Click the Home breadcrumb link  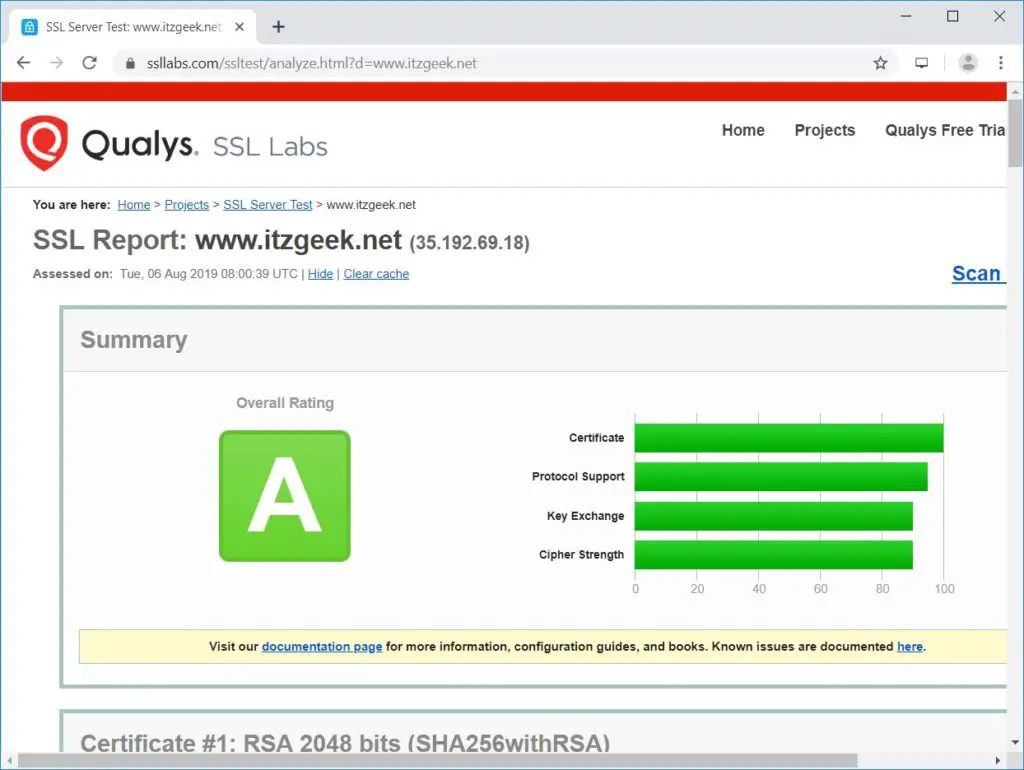pyautogui.click(x=134, y=205)
